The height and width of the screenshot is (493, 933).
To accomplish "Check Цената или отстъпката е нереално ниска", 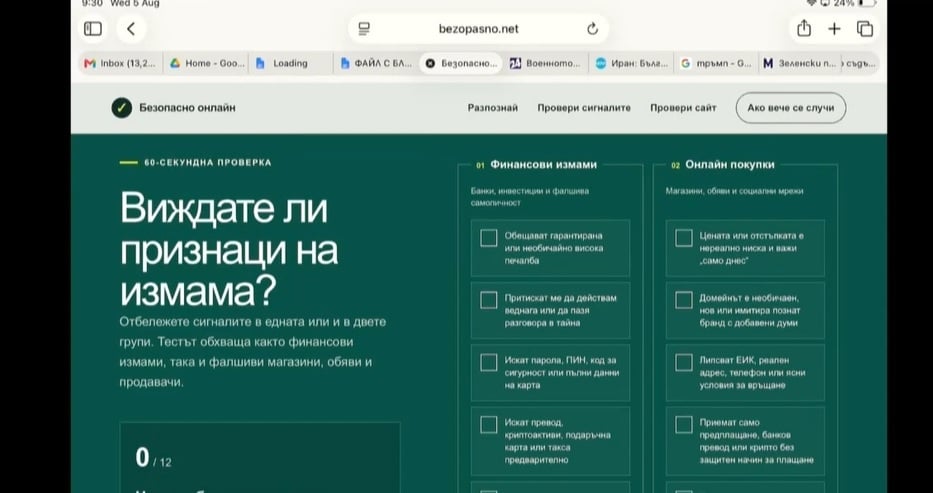I will pos(684,238).
